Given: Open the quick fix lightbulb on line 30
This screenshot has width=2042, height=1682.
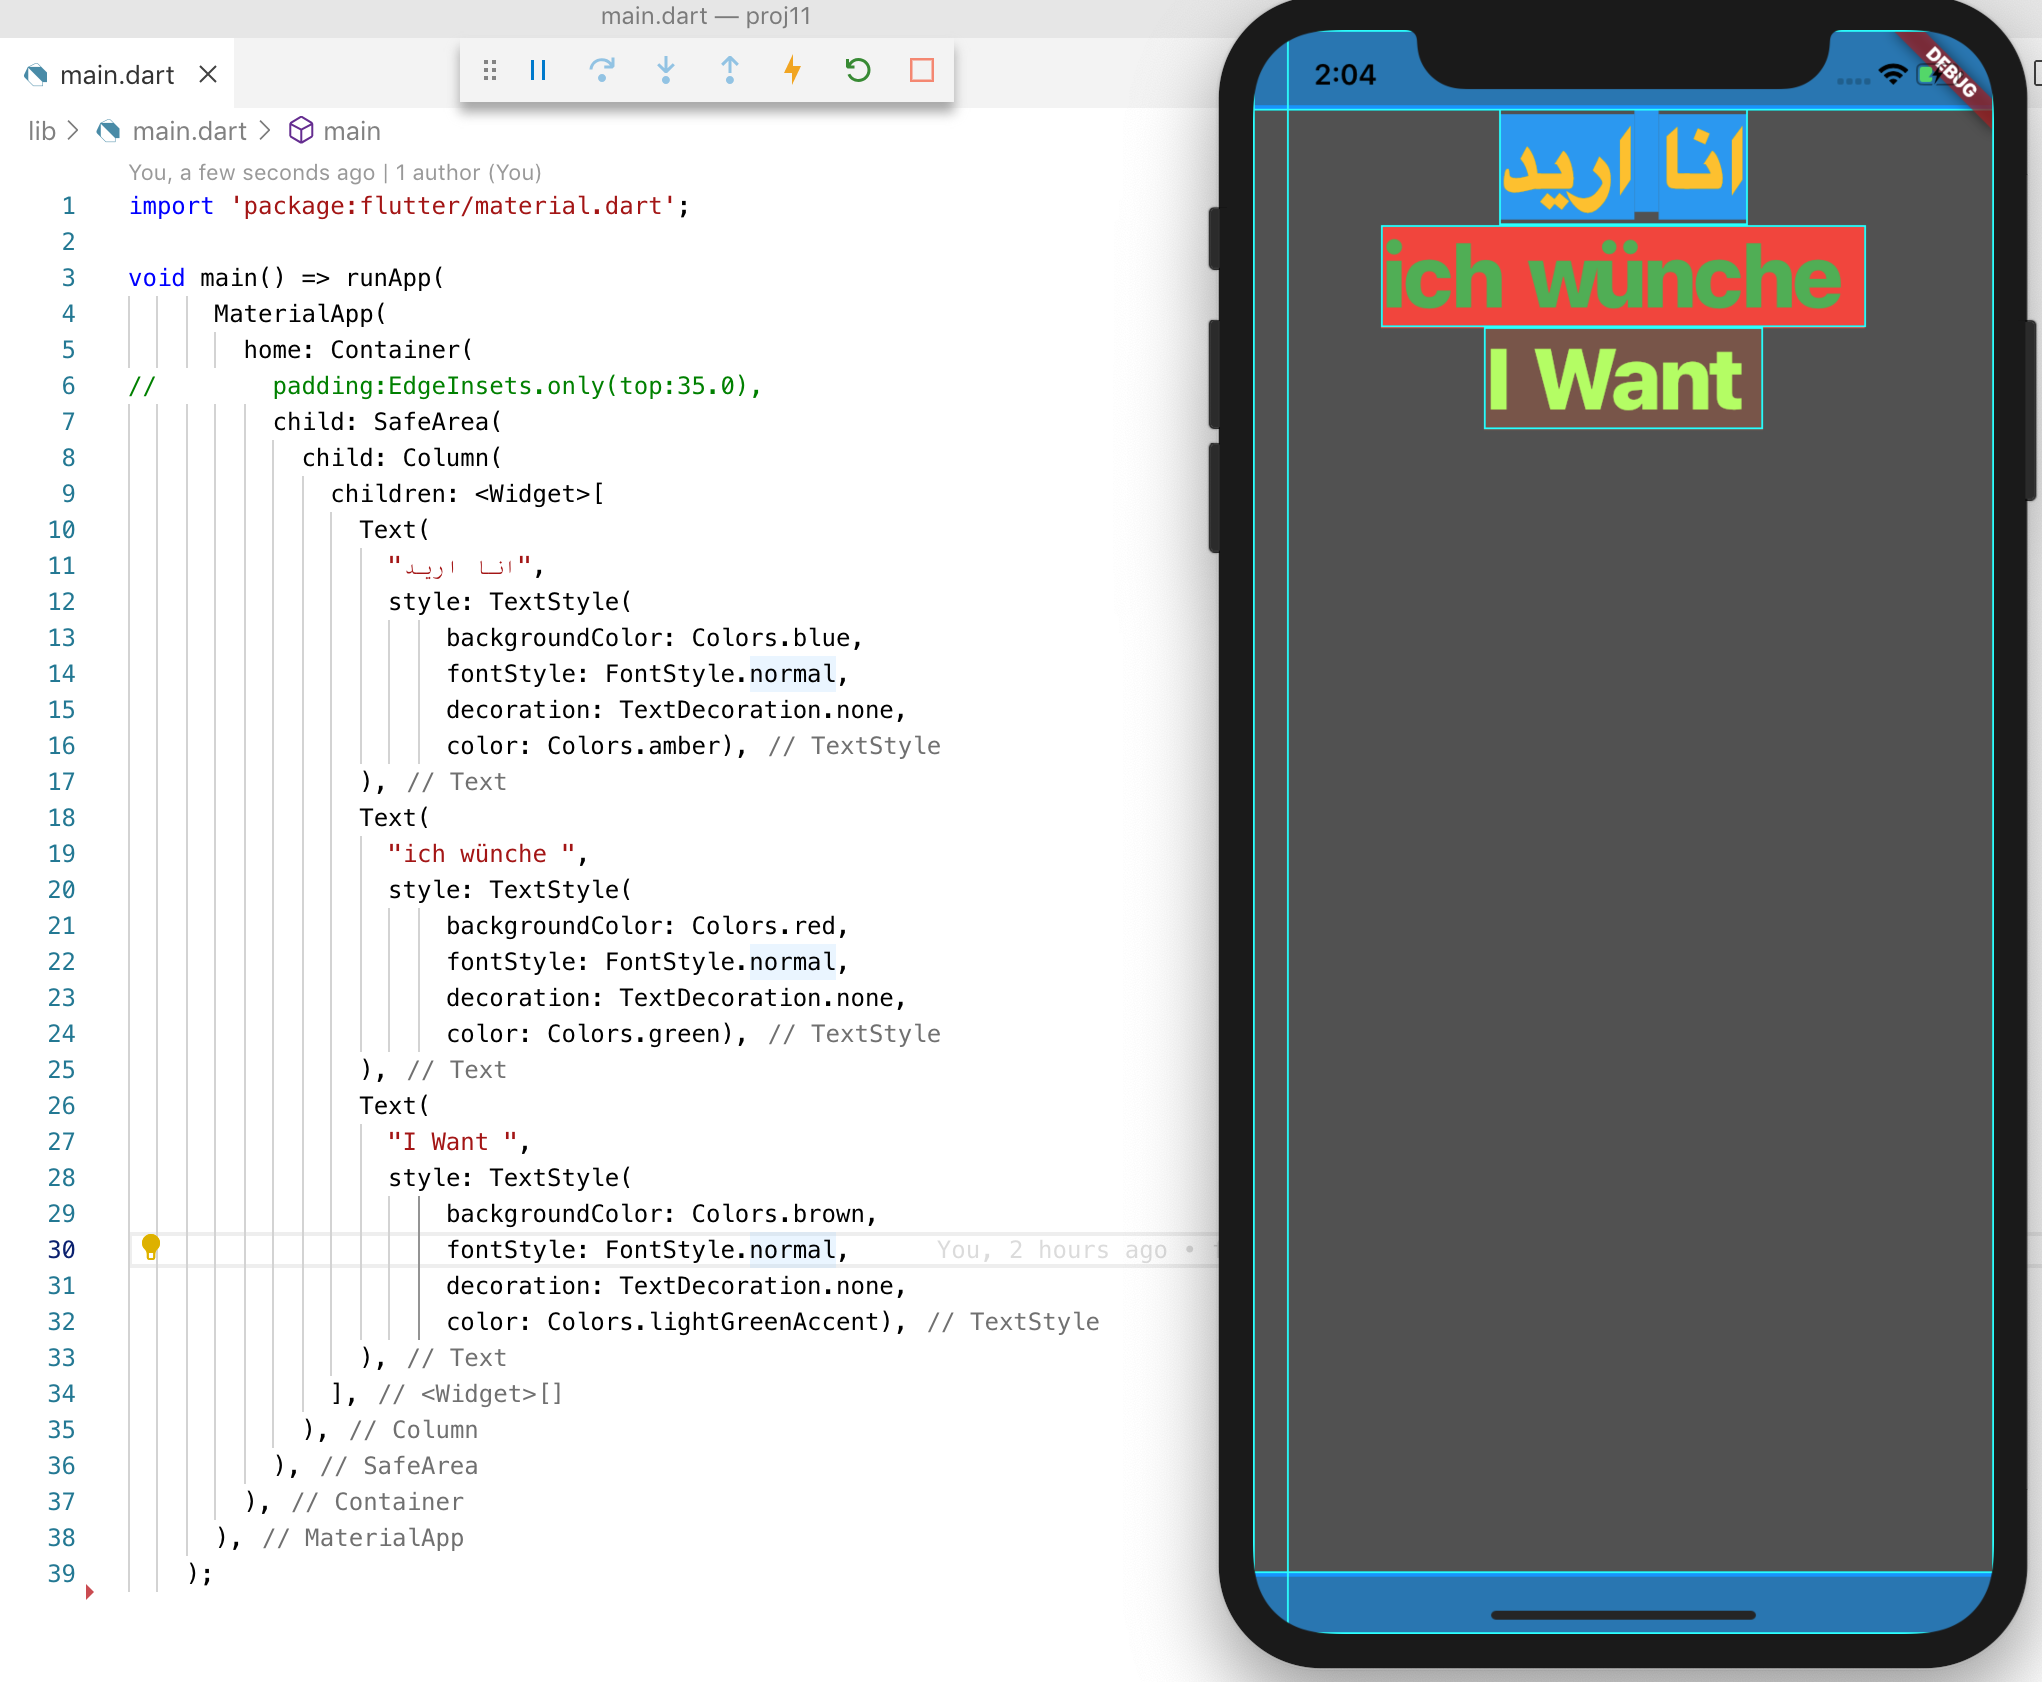Looking at the screenshot, I should click(151, 1248).
